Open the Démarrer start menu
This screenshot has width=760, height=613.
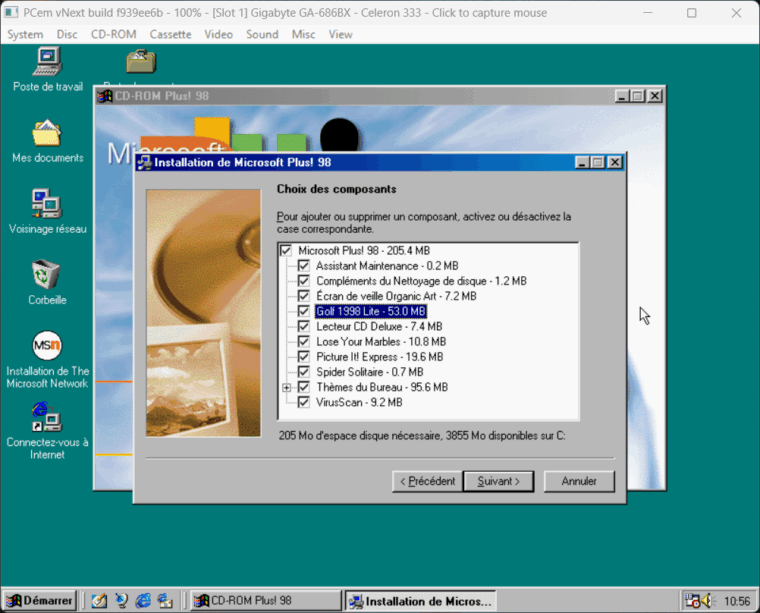click(40, 601)
